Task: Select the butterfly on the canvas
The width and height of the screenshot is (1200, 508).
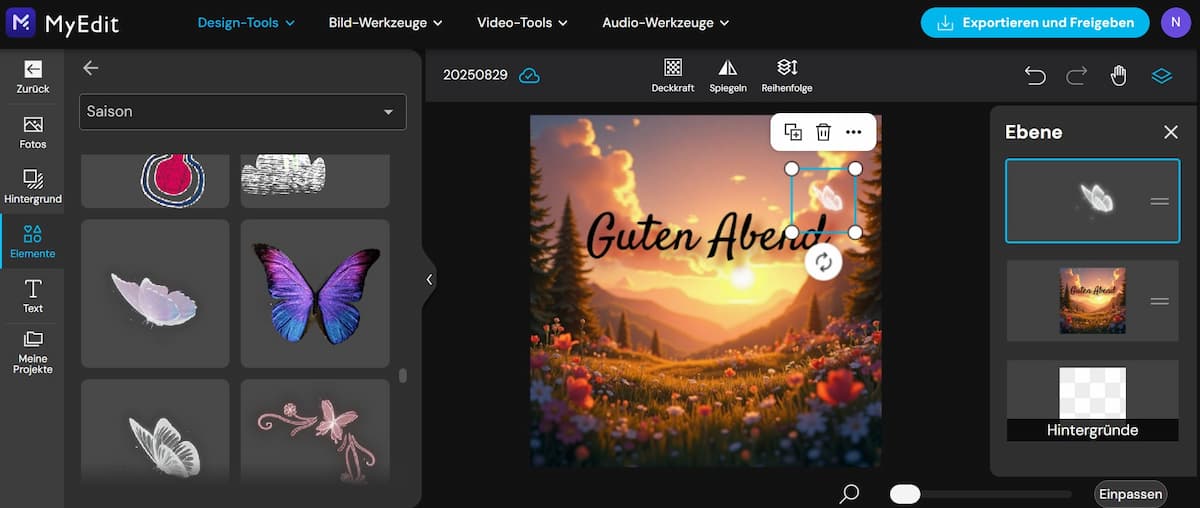Action: tap(823, 200)
